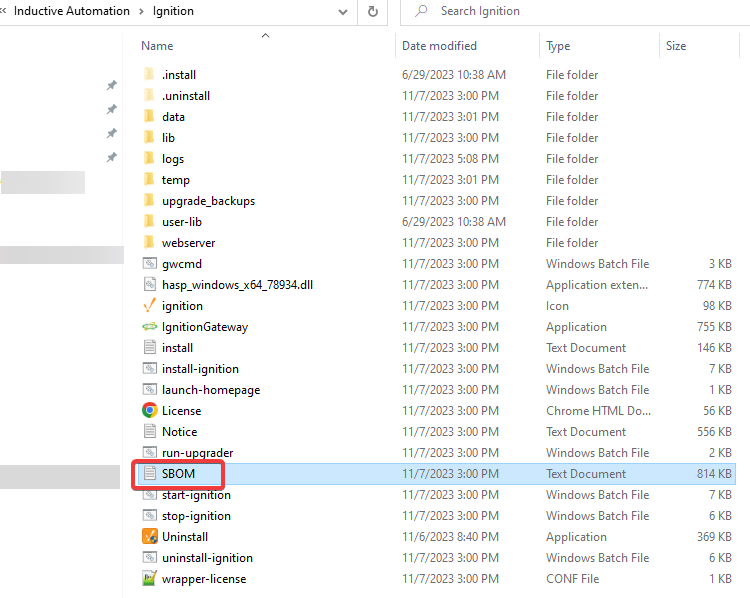The width and height of the screenshot is (750, 598).
Task: Click the Chrome icon beside License
Action: point(150,410)
